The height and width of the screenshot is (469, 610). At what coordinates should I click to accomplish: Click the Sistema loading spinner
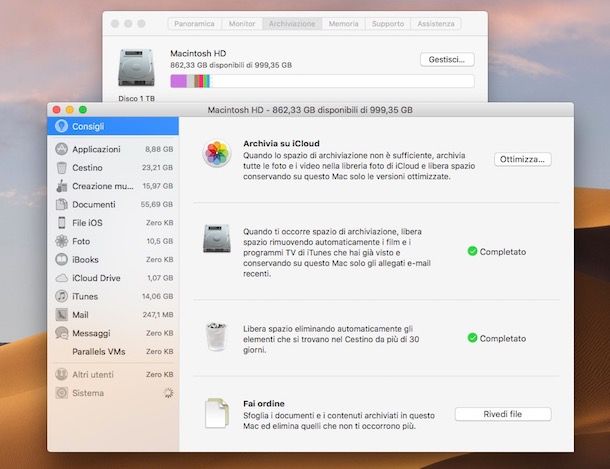pos(168,393)
